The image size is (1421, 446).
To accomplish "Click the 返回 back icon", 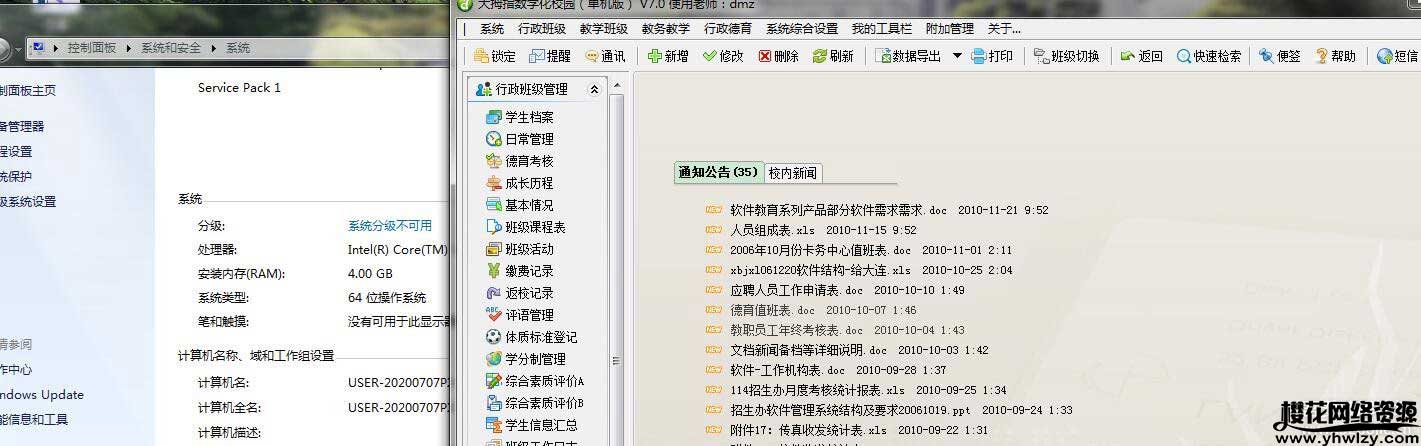I will (x=1141, y=56).
